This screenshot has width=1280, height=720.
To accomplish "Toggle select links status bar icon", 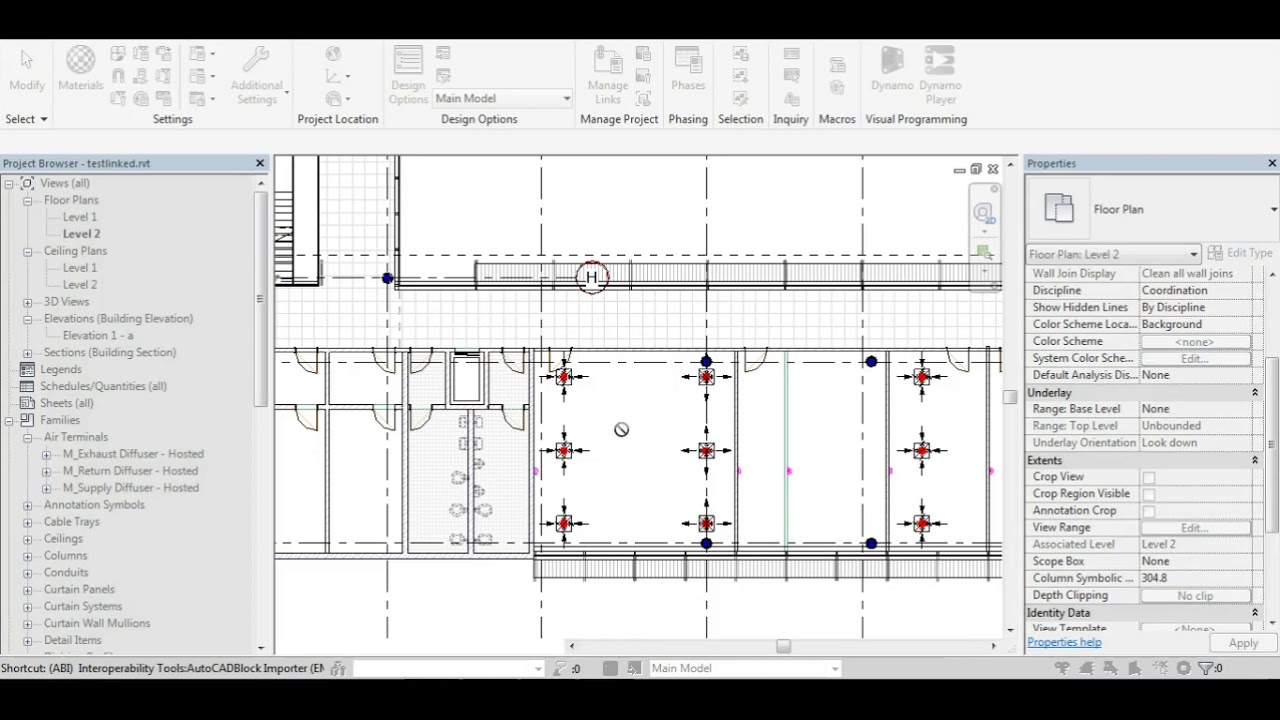I will tap(1063, 668).
